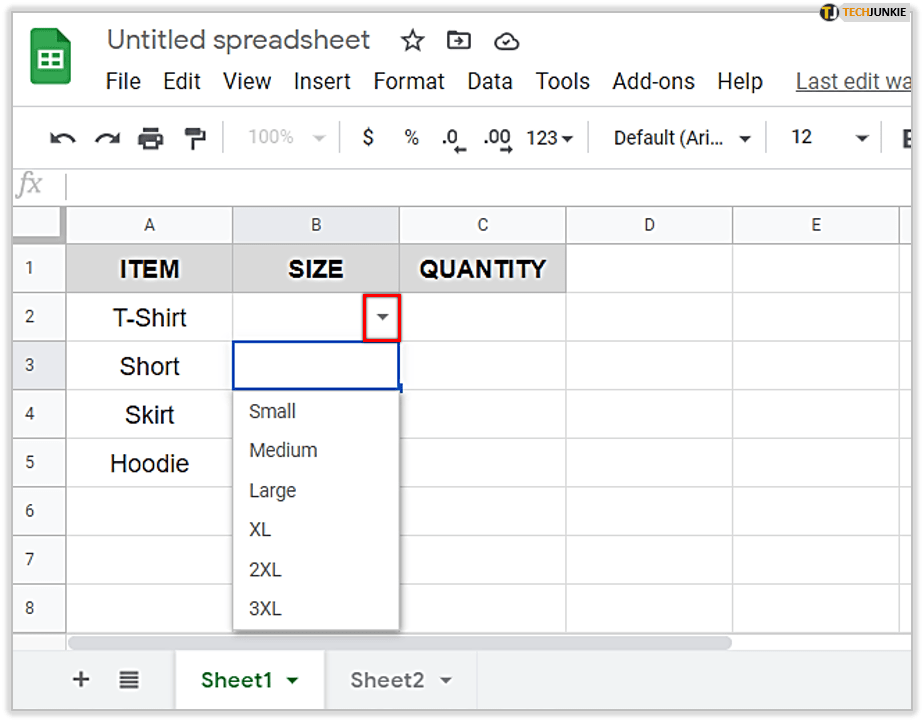Star the Untitled spreadsheet document
The height and width of the screenshot is (722, 924).
(x=412, y=41)
